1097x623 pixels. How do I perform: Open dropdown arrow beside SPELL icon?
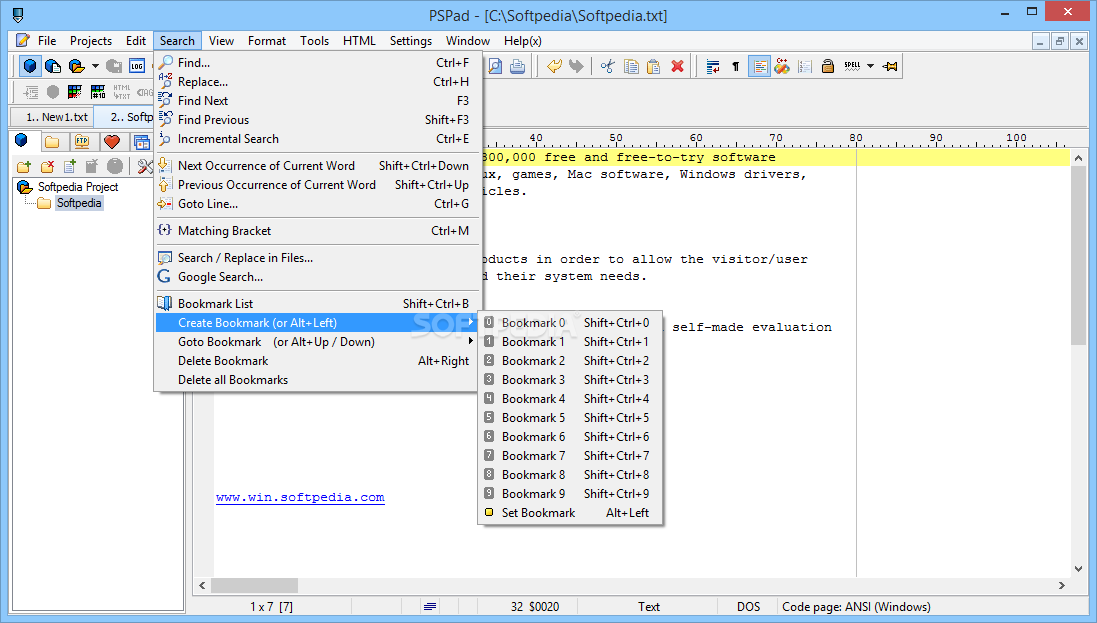point(870,66)
